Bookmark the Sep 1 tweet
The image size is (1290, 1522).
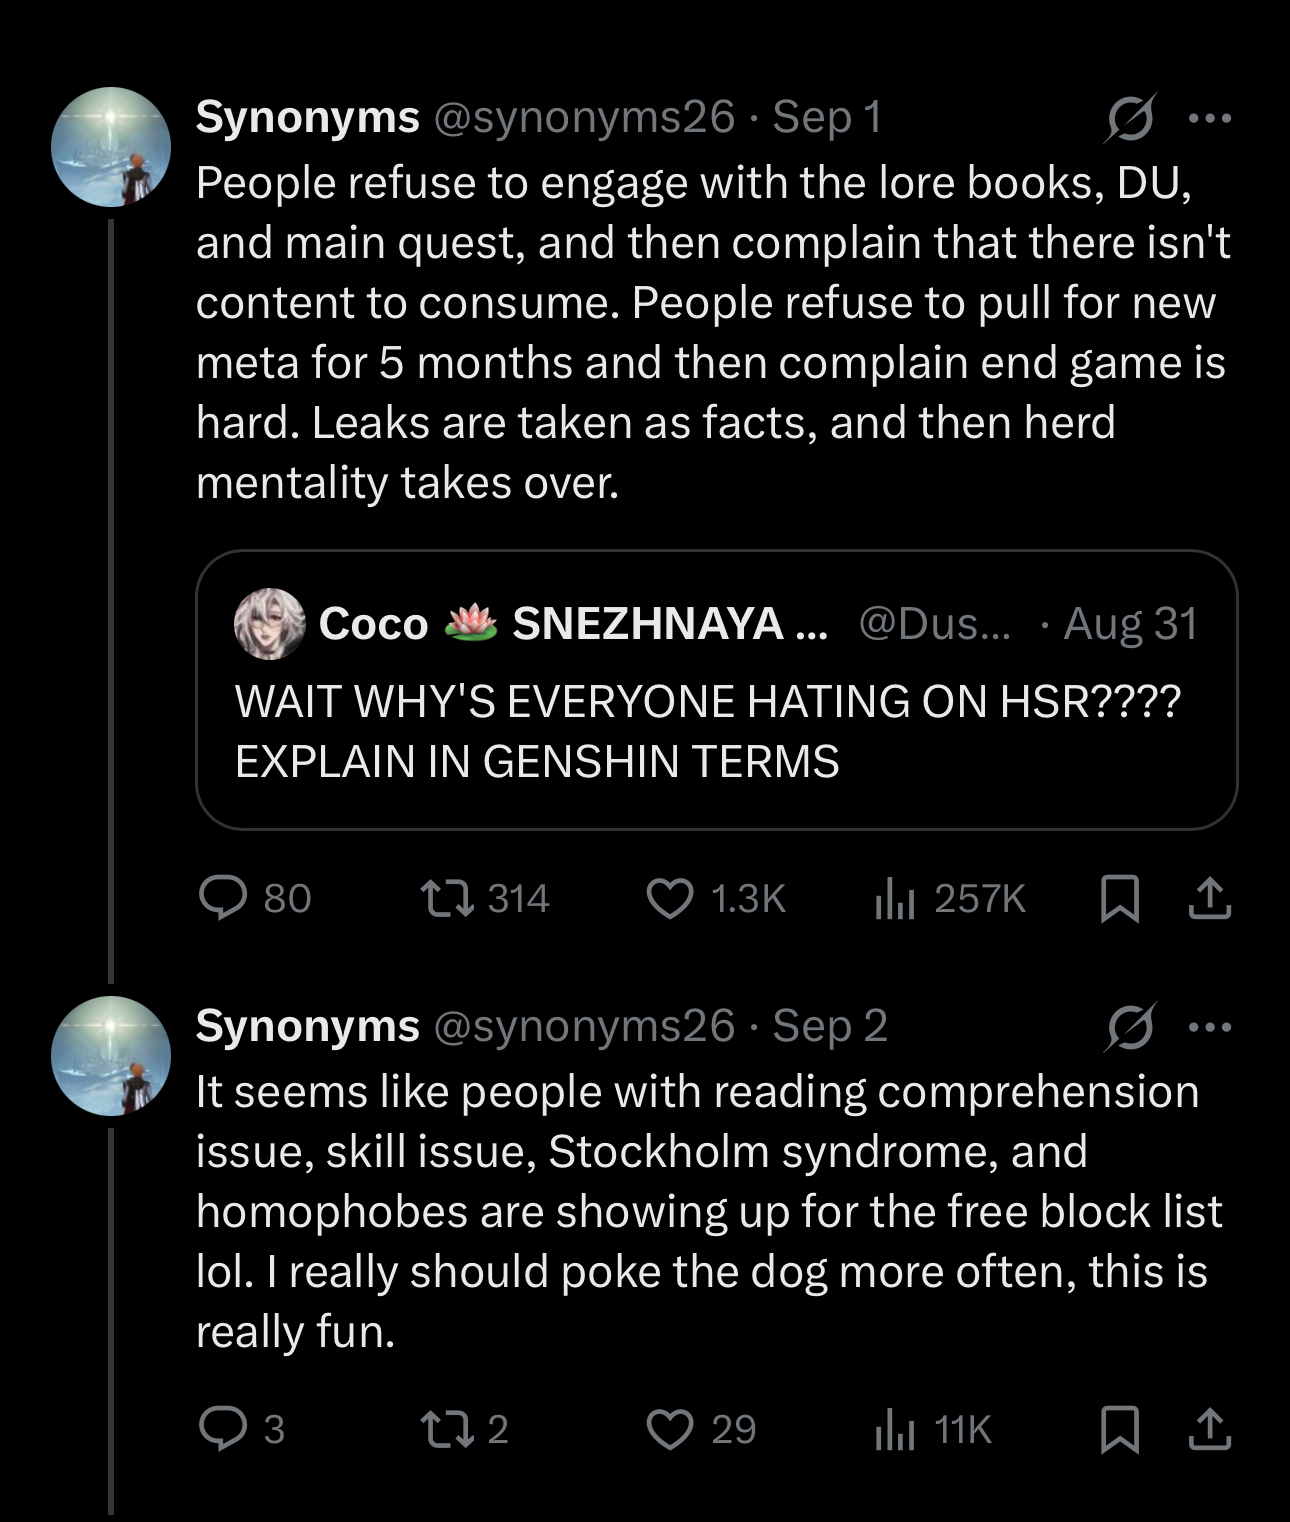[1119, 897]
